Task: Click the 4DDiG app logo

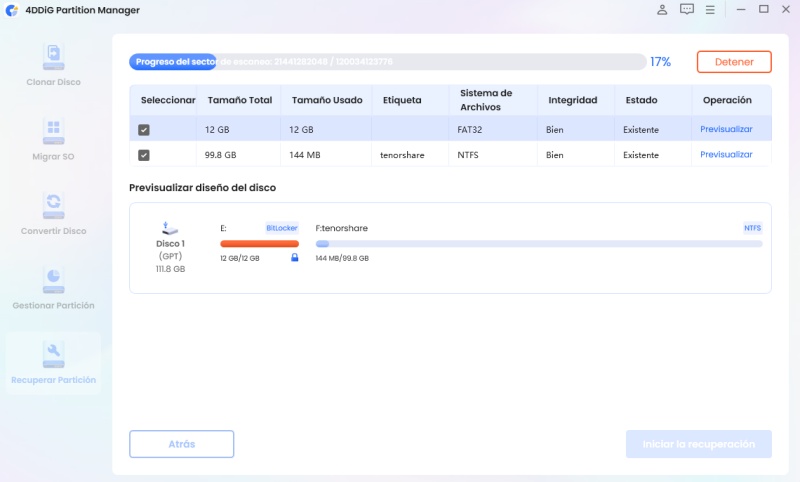Action: pos(12,10)
